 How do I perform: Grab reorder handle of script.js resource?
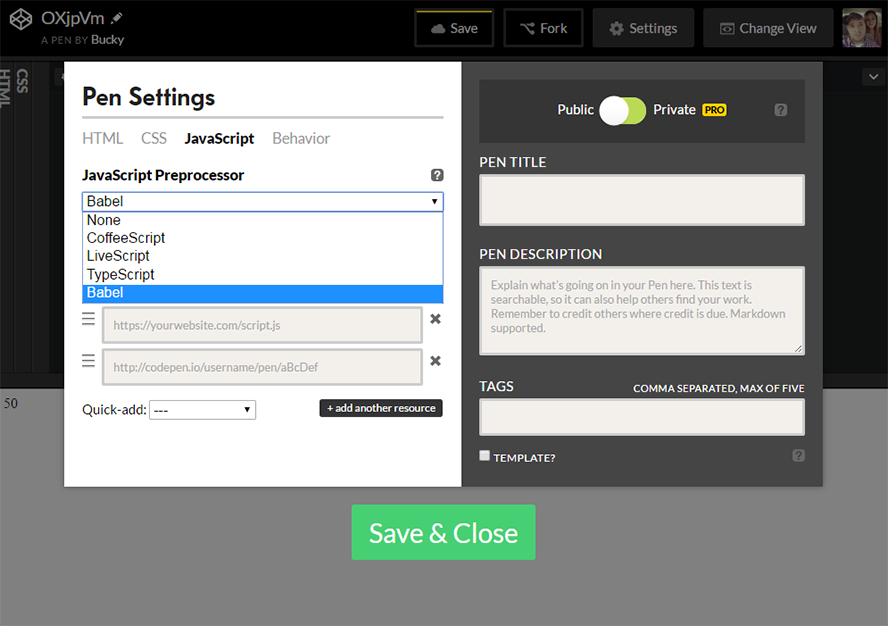pyautogui.click(x=88, y=319)
